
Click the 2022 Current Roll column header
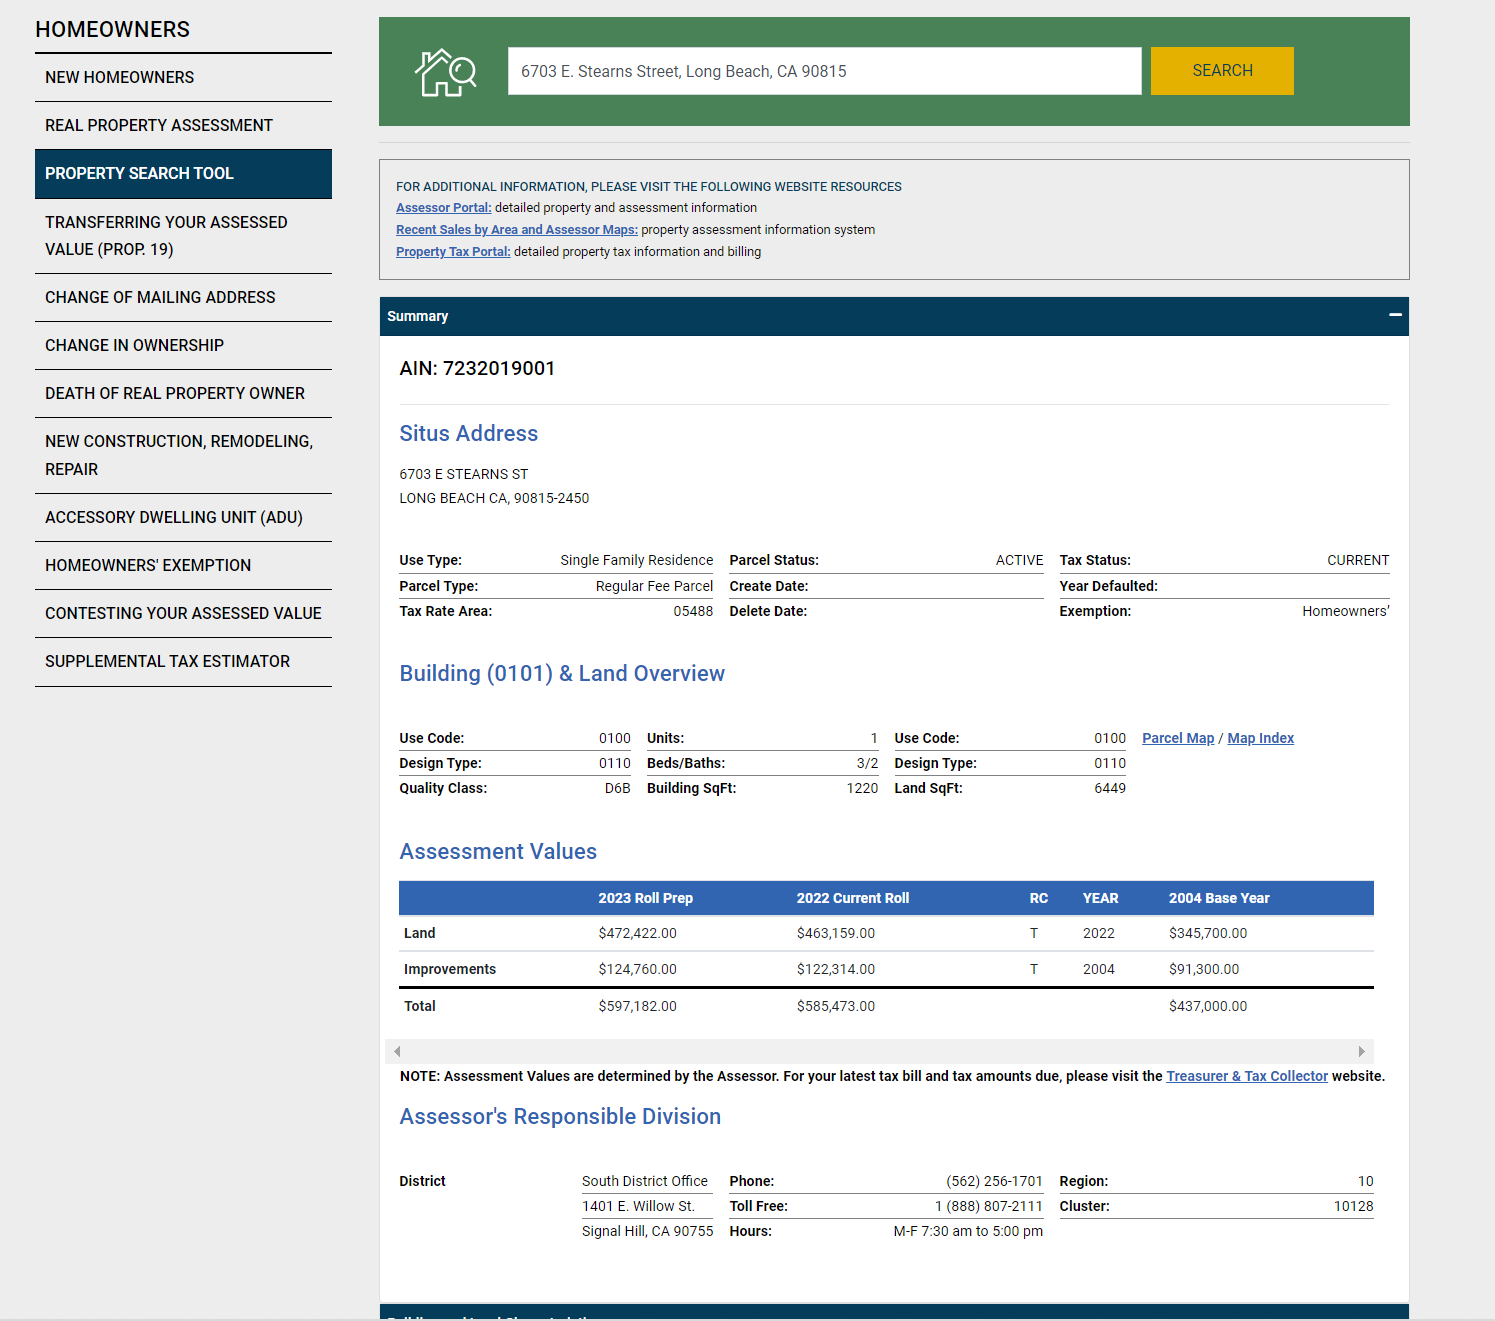[x=852, y=898]
